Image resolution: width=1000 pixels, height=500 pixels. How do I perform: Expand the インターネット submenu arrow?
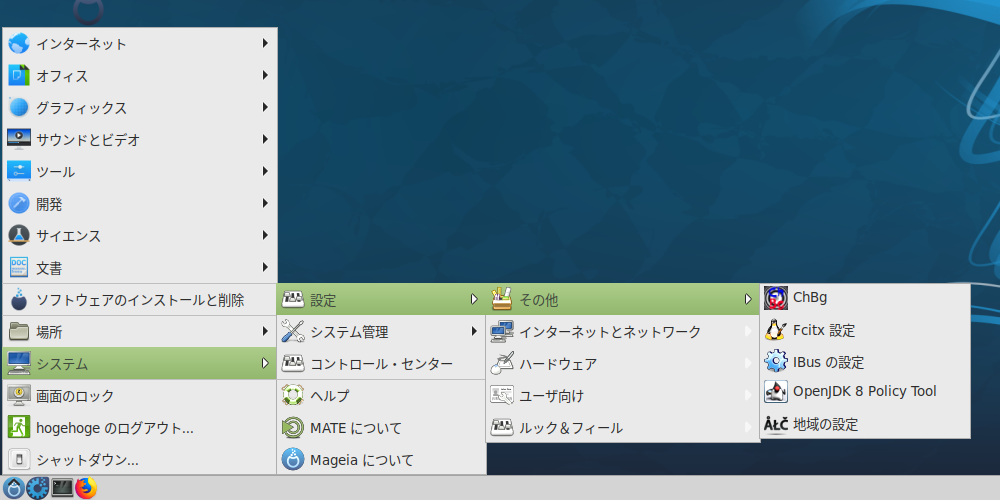click(265, 43)
